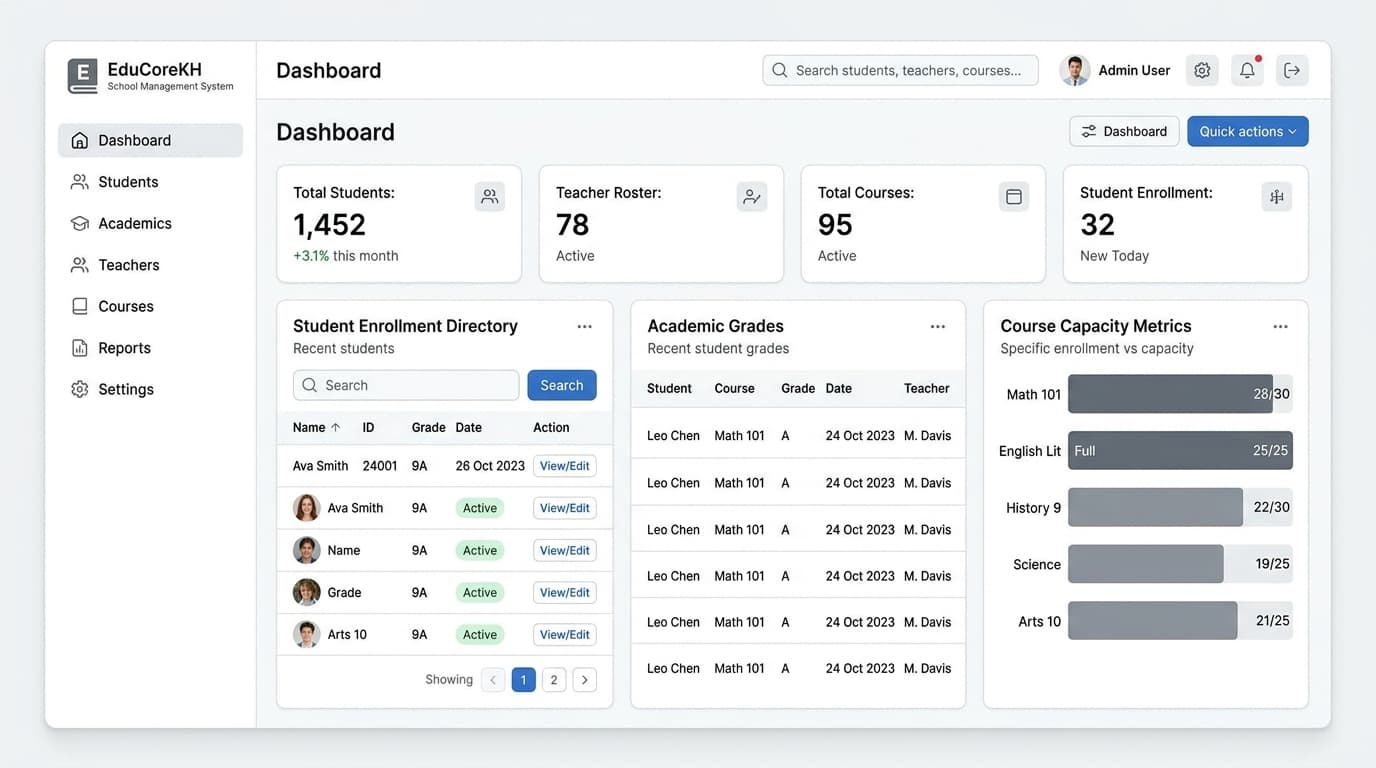Go to previous page arrow
The image size is (1376, 768).
pos(493,680)
